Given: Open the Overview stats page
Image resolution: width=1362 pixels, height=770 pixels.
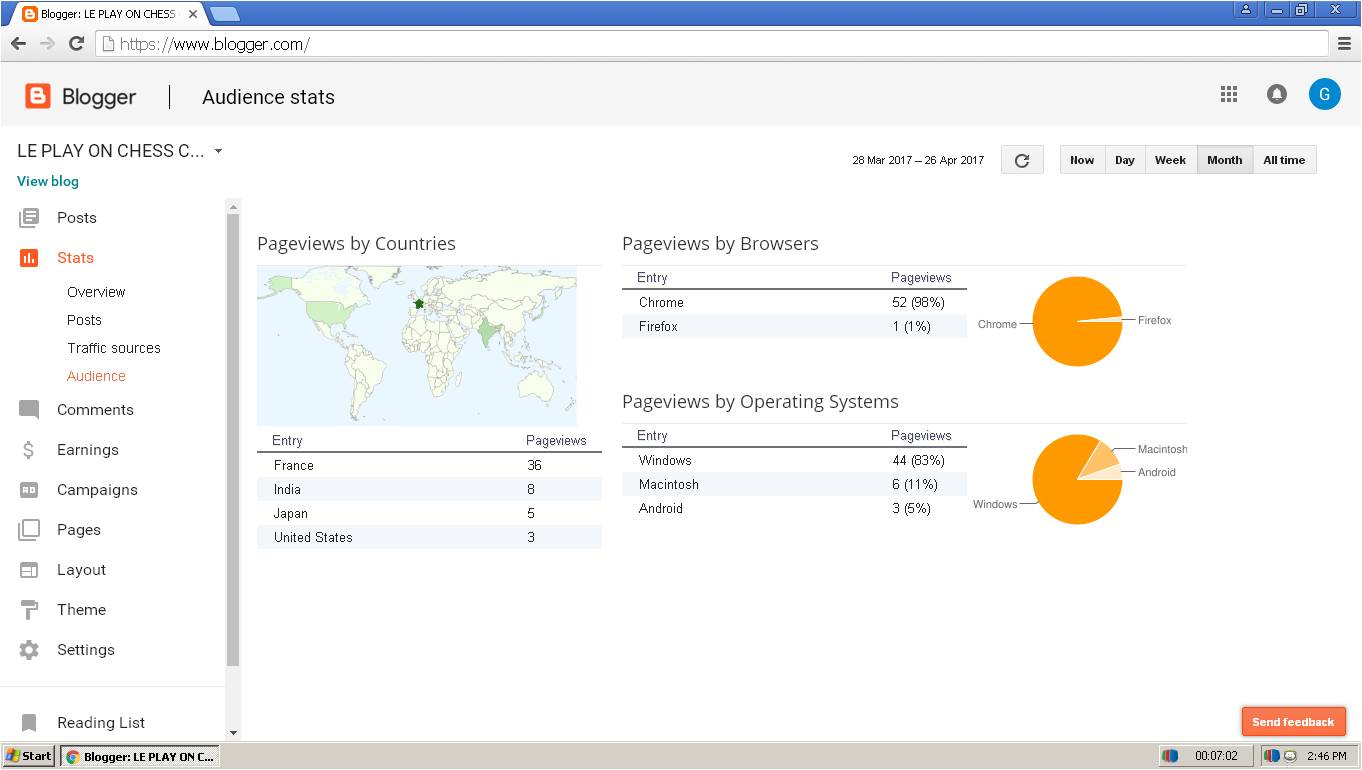Looking at the screenshot, I should click(96, 292).
